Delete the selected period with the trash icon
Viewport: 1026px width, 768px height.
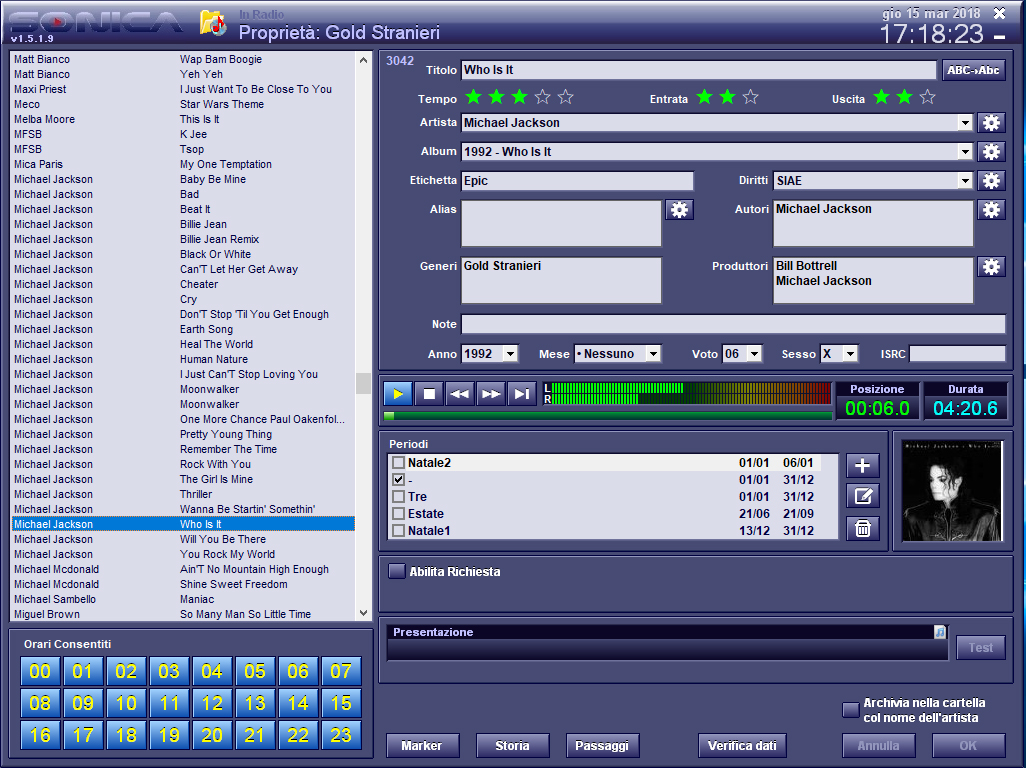862,528
